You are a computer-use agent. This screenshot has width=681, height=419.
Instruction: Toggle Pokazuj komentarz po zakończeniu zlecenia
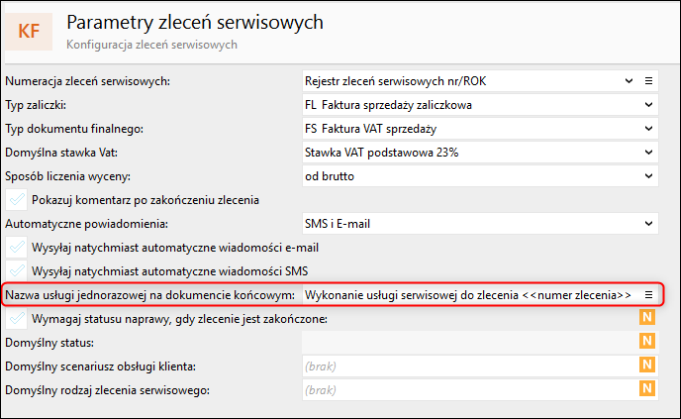16,200
